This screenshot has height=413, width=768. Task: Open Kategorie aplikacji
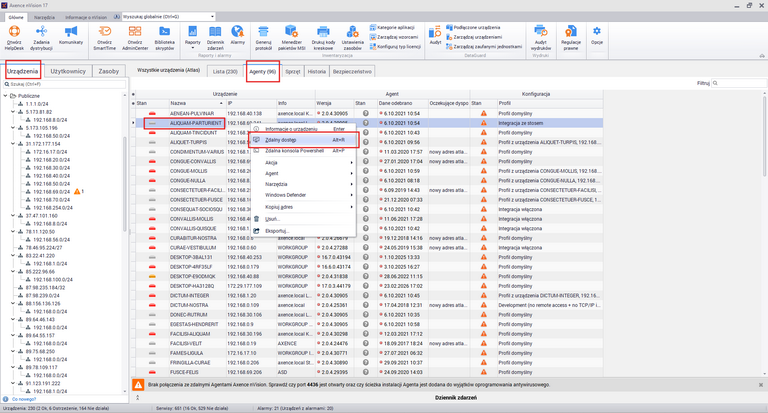coord(392,27)
